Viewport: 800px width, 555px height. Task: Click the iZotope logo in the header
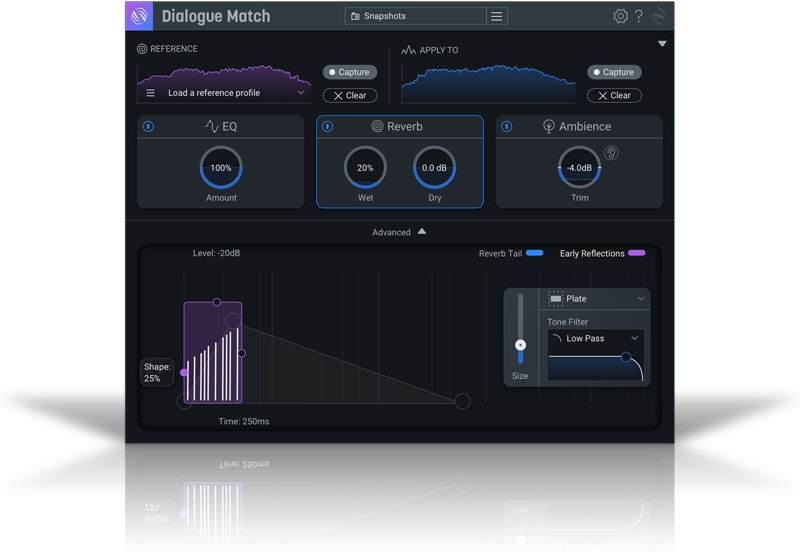pyautogui.click(x=139, y=16)
